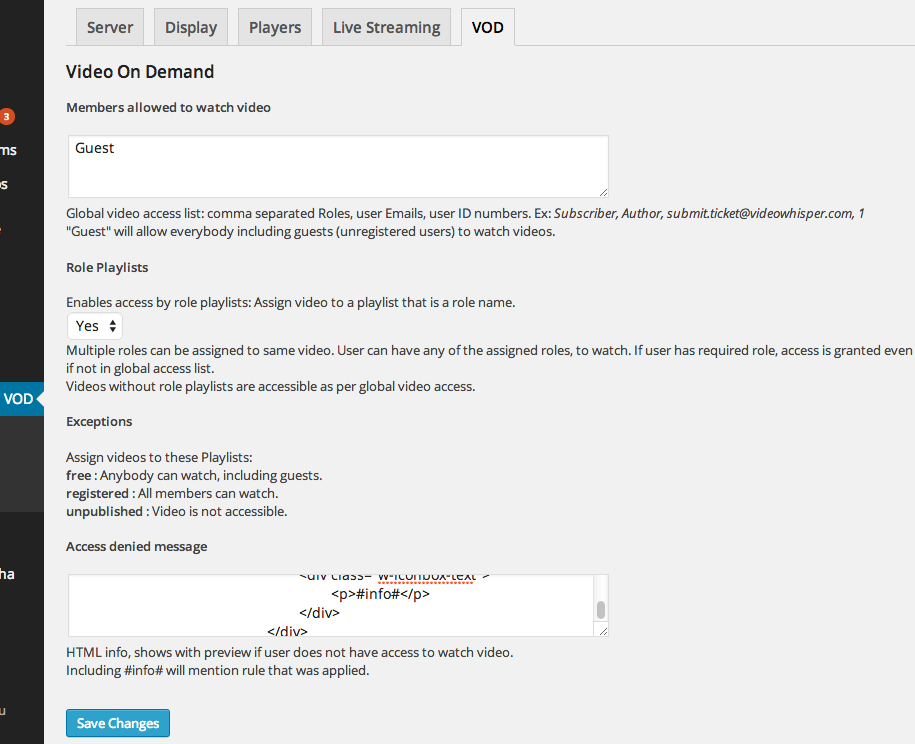Click the resize handle of the HTML message box

[x=603, y=630]
